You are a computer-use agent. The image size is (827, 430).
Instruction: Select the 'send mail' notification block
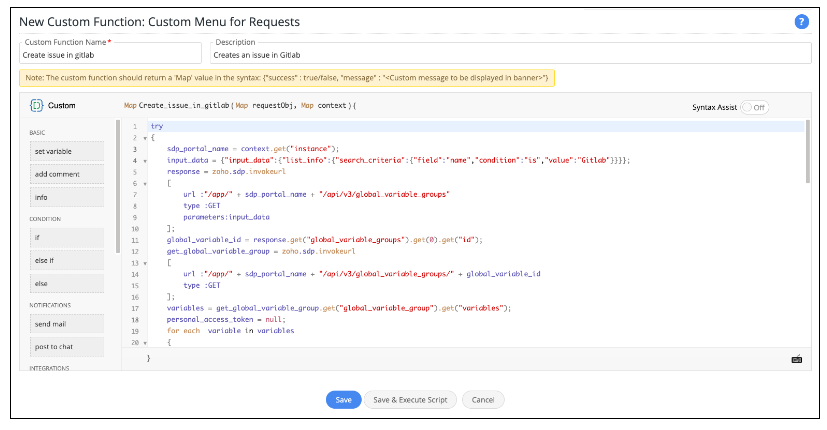coord(67,324)
